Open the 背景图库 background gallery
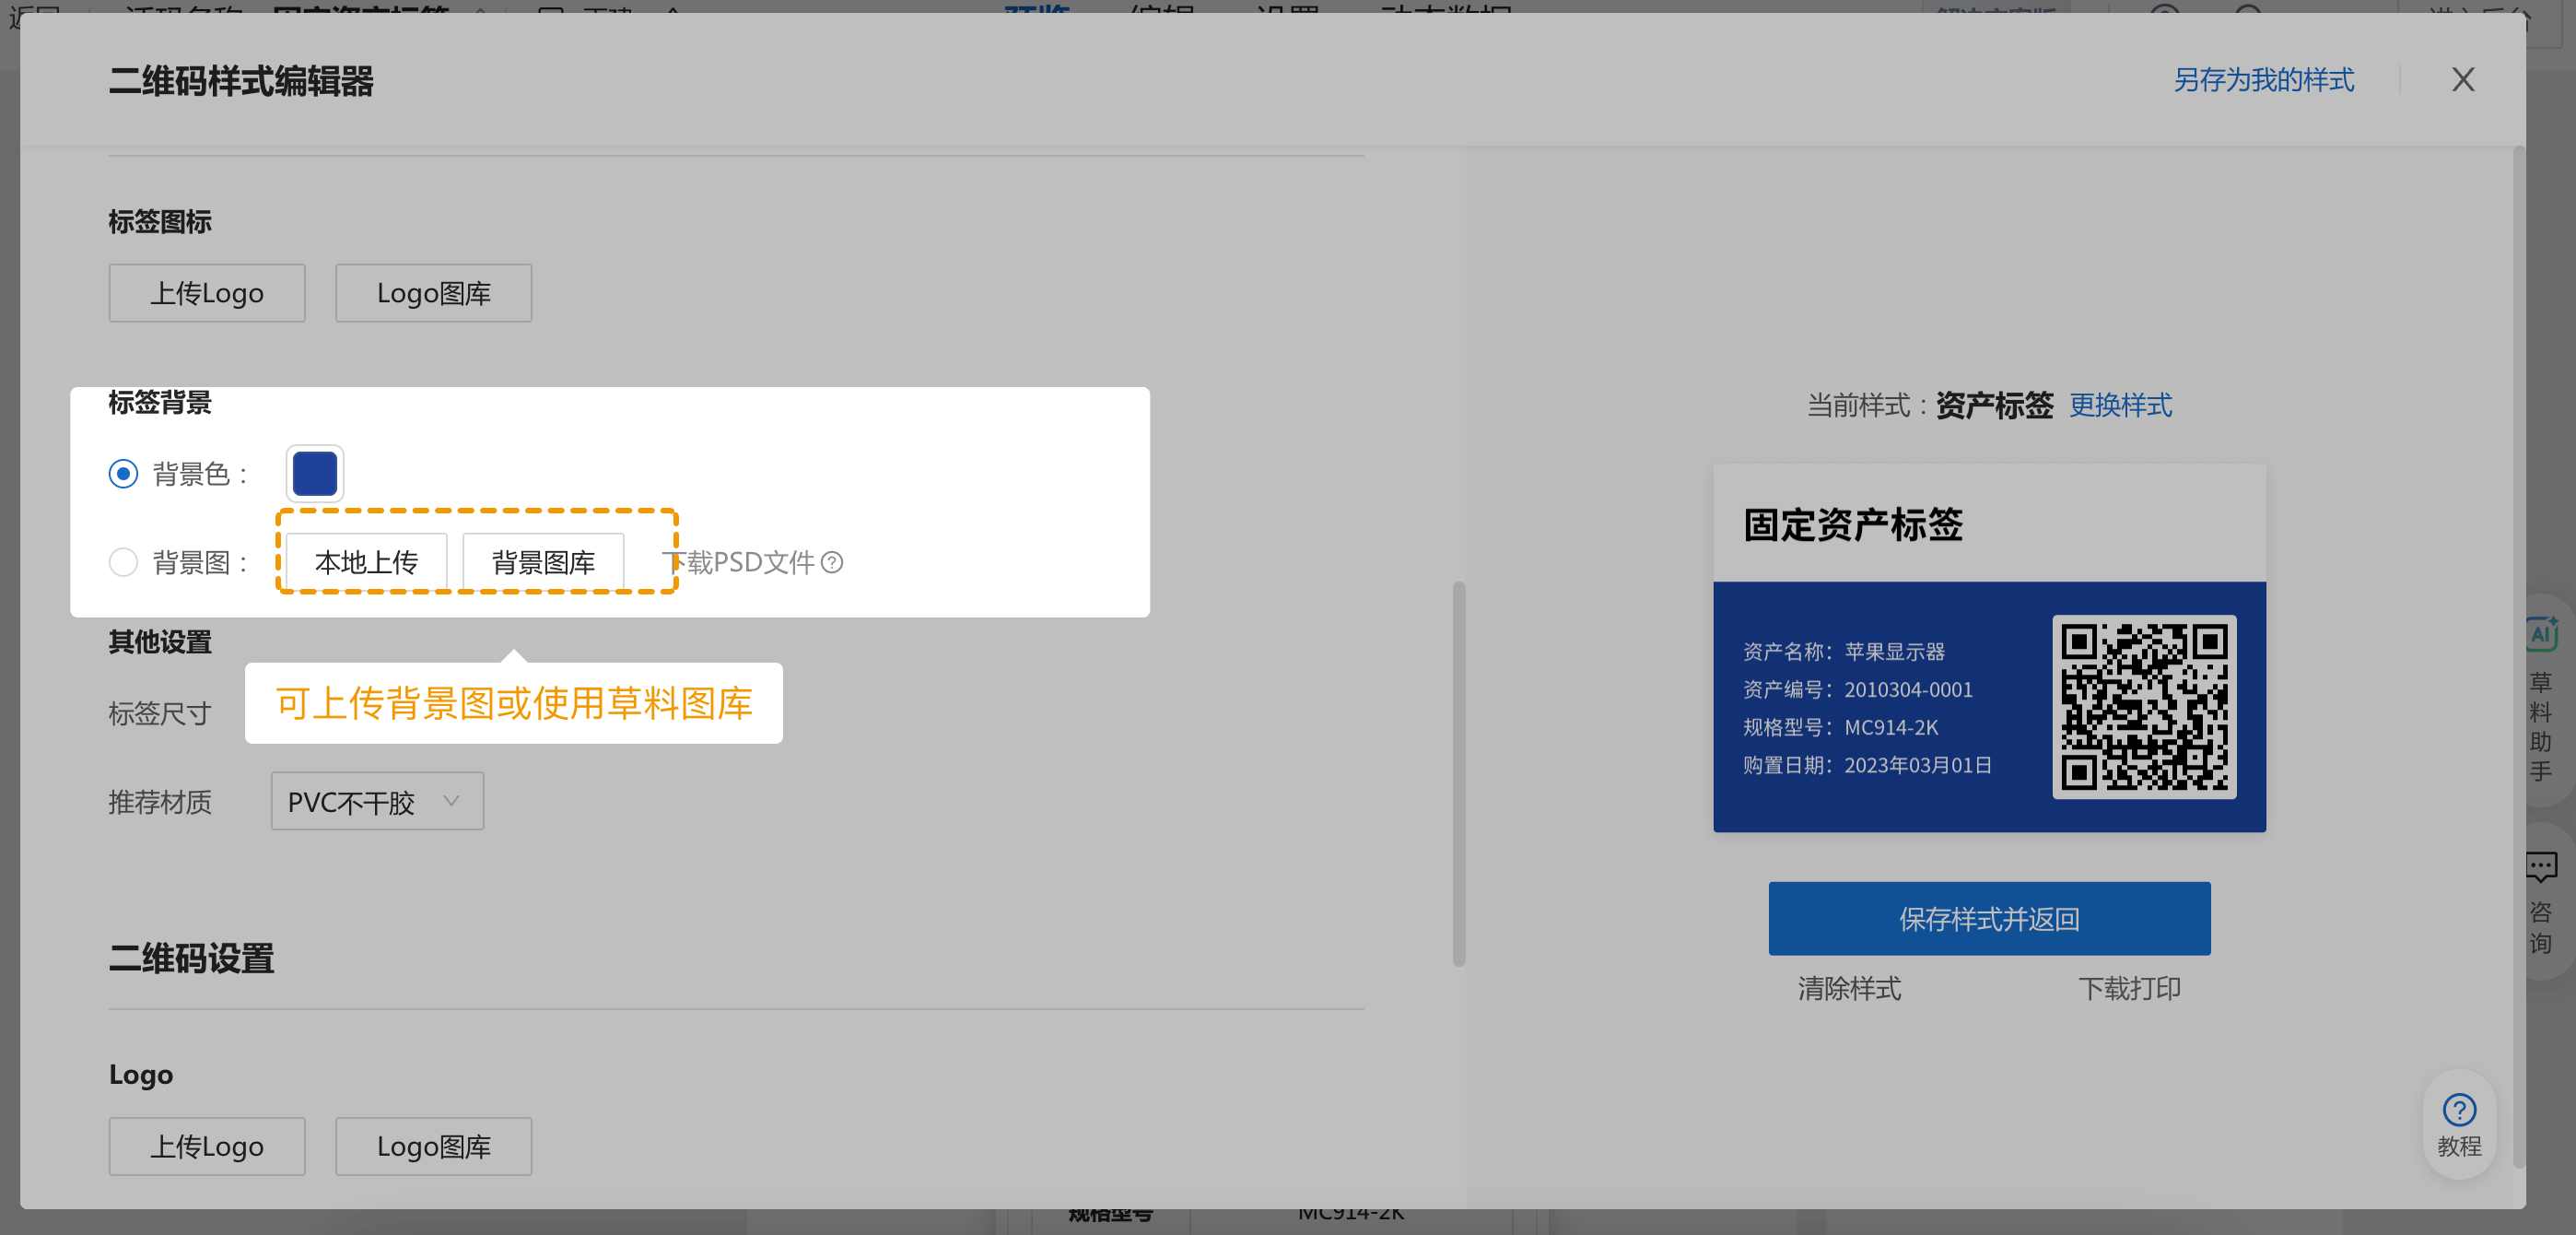This screenshot has width=2576, height=1235. click(x=542, y=561)
